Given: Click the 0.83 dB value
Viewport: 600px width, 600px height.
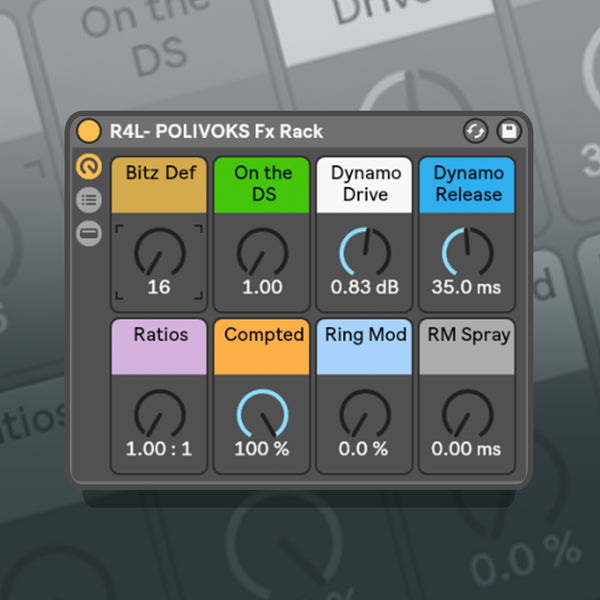Looking at the screenshot, I should [365, 287].
